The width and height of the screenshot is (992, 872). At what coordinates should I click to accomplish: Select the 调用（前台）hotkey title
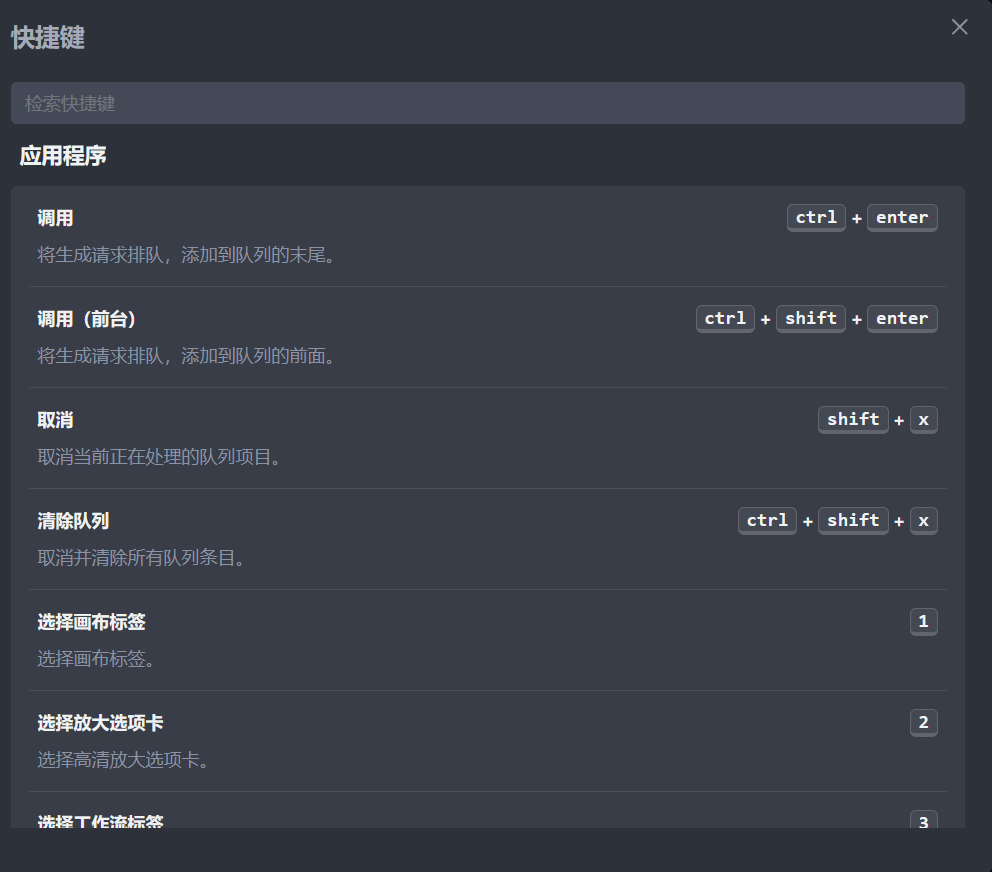click(87, 319)
